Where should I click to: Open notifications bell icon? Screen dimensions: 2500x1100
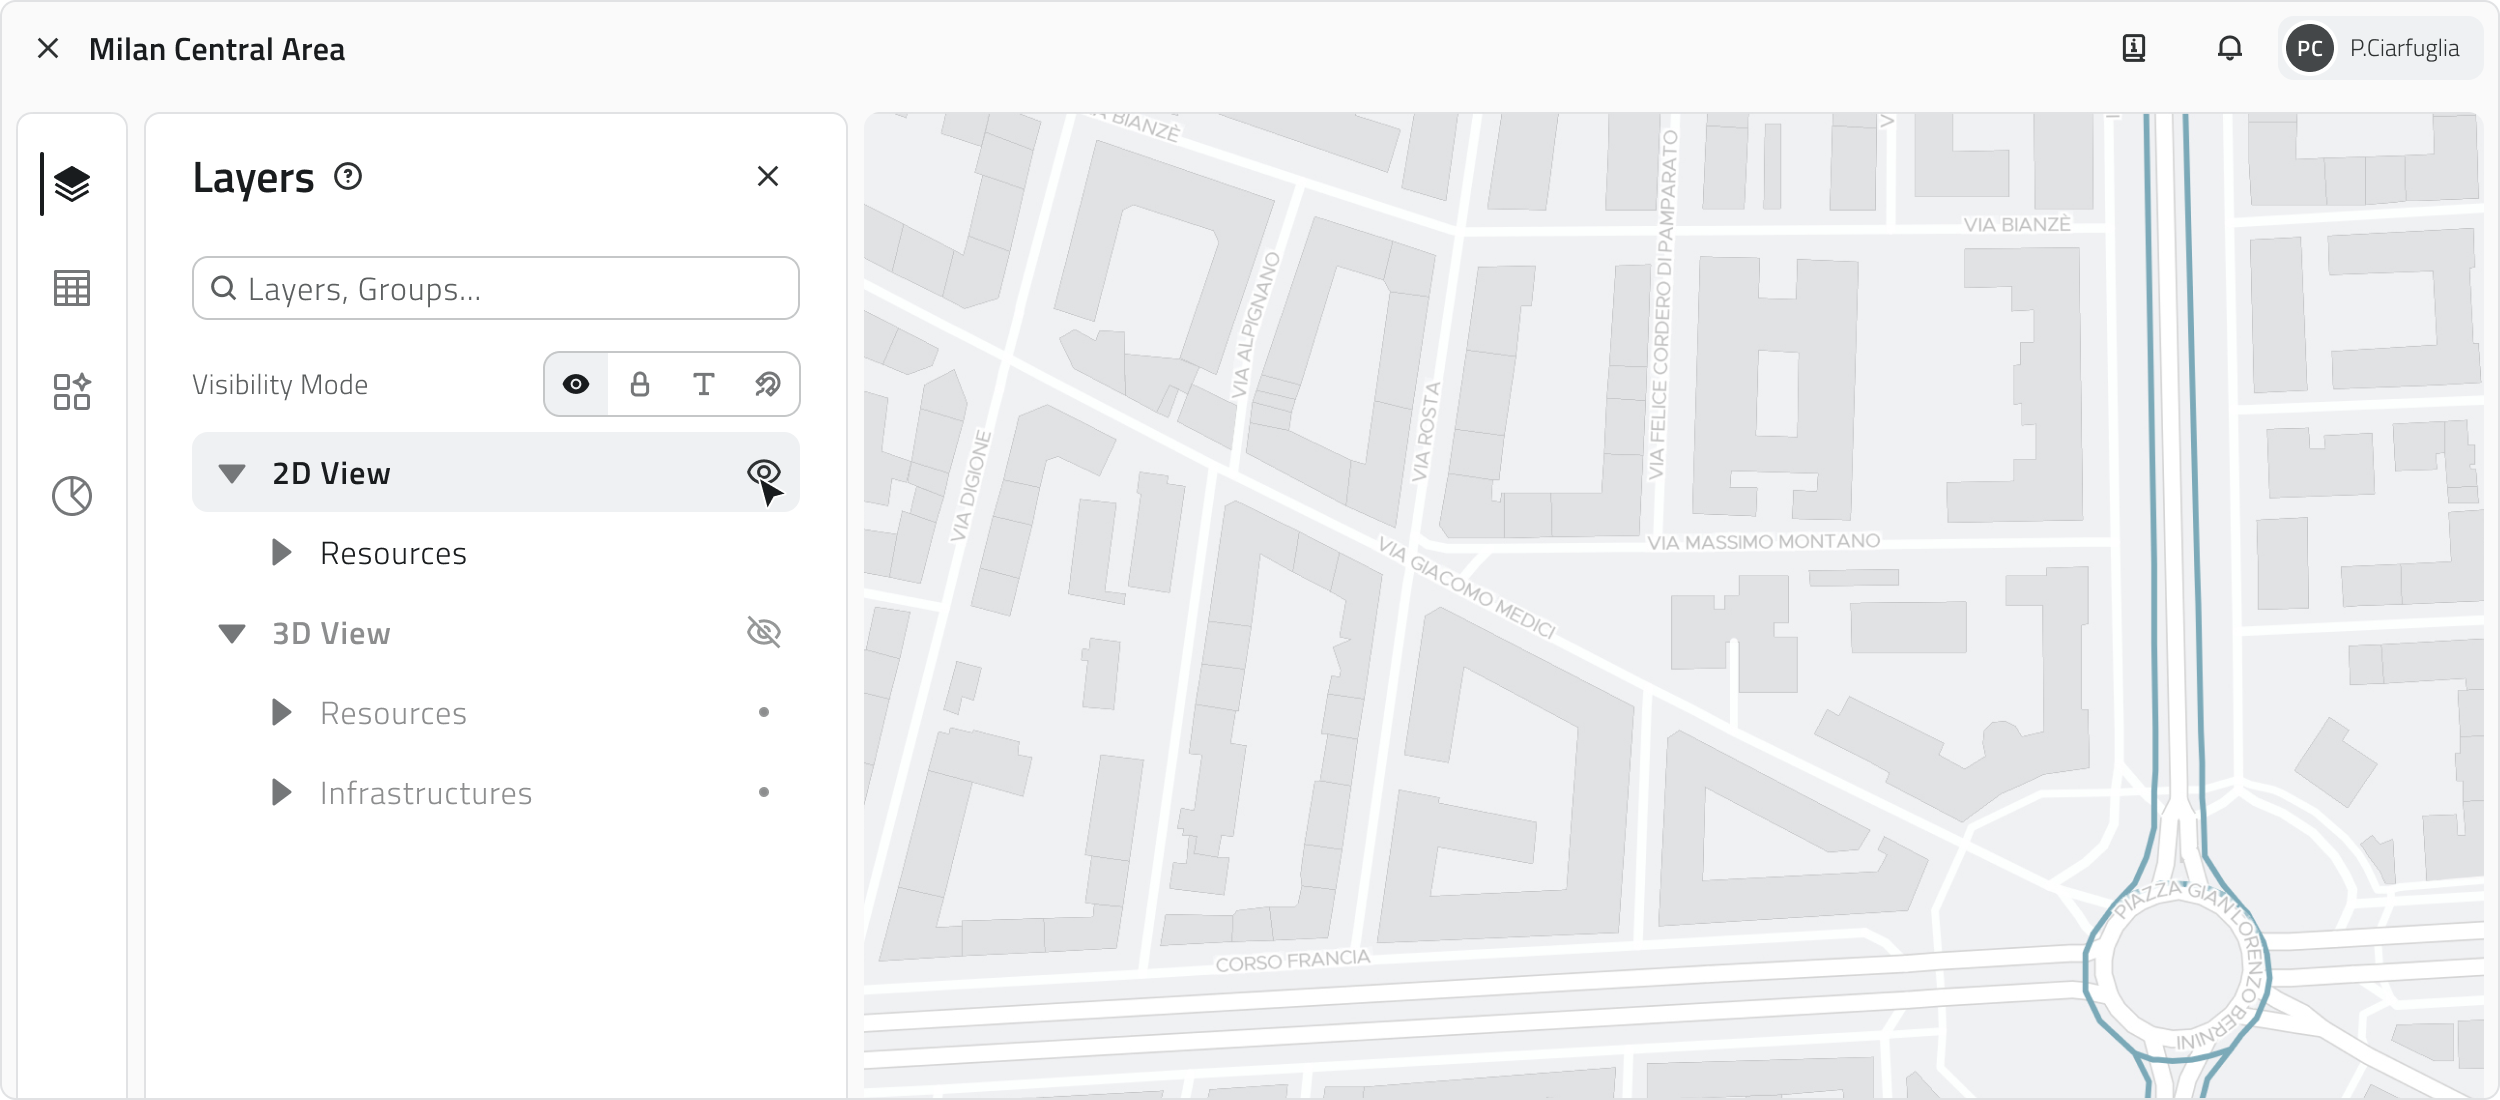point(2230,48)
